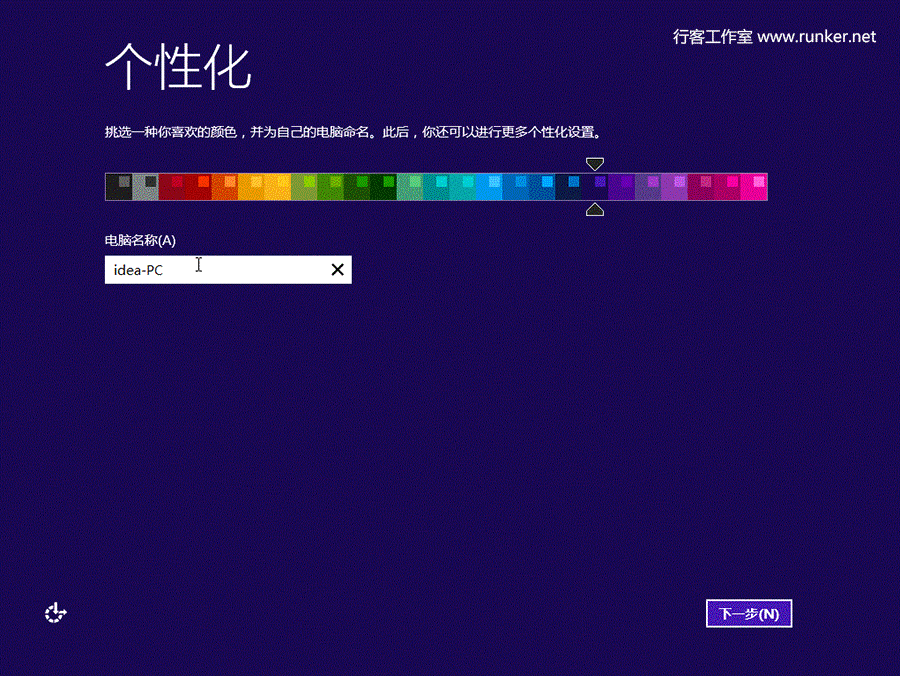900x676 pixels.
Task: Click the downward arrow marker above the color bar
Action: coord(595,162)
